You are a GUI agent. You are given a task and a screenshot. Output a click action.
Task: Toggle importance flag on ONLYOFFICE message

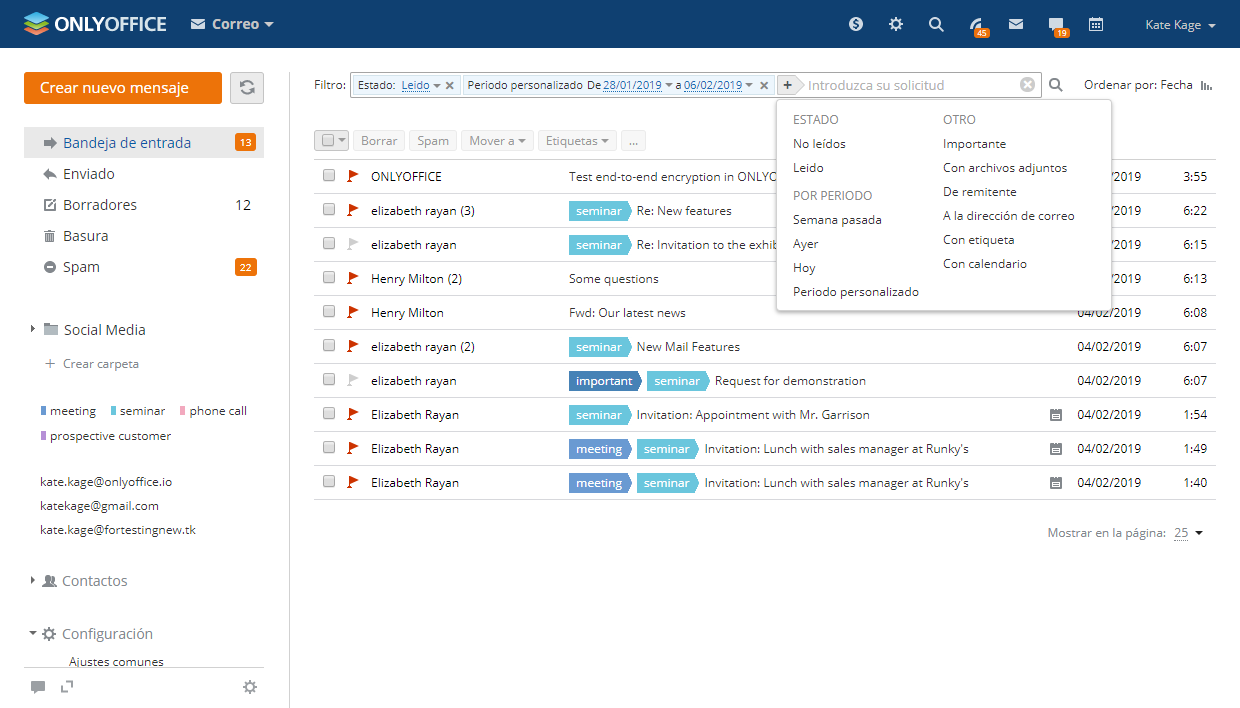coord(352,177)
